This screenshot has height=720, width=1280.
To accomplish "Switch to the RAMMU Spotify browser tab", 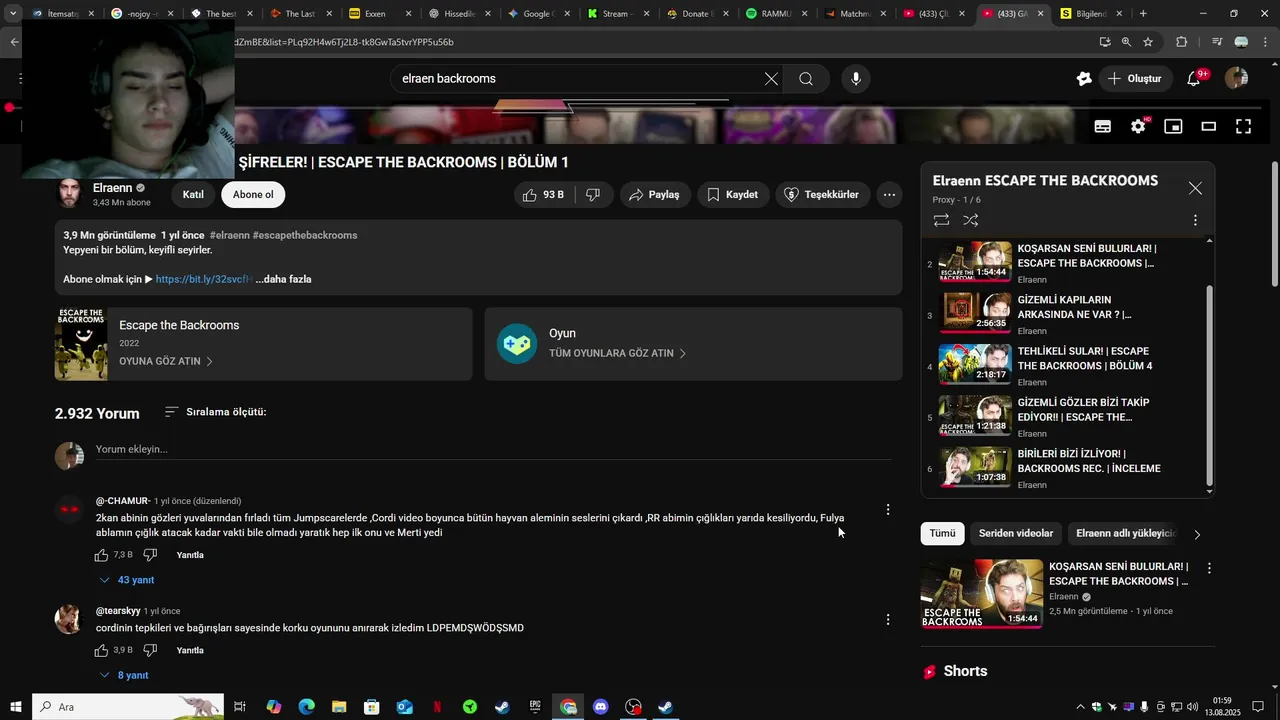I will coord(775,14).
